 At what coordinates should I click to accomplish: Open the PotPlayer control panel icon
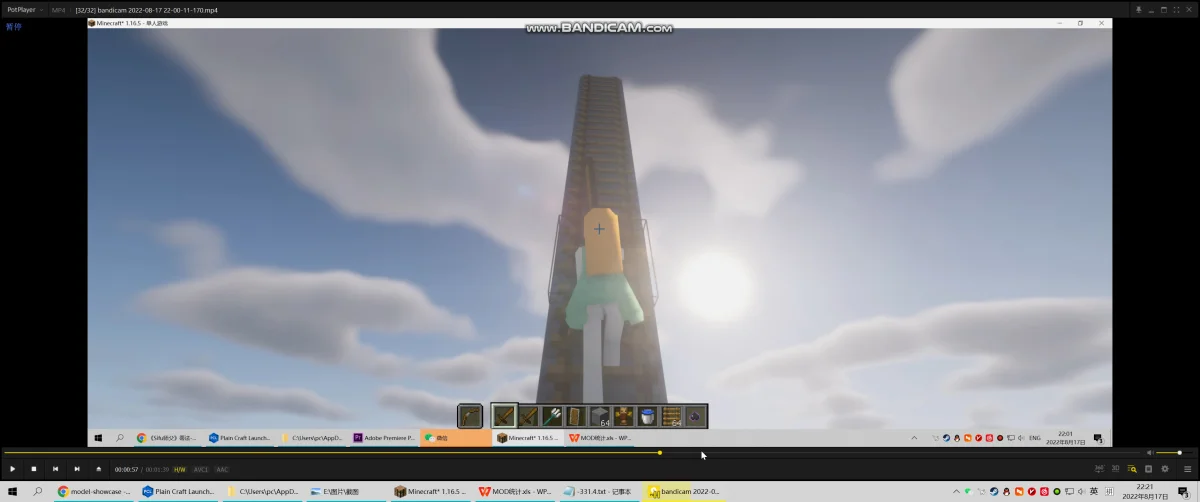(1148, 468)
